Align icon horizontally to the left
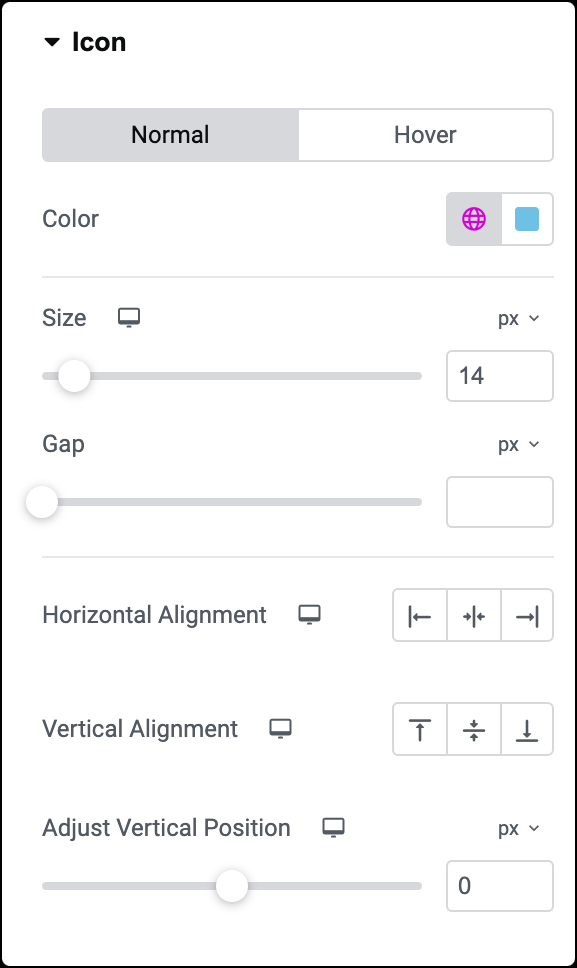 pyautogui.click(x=420, y=615)
